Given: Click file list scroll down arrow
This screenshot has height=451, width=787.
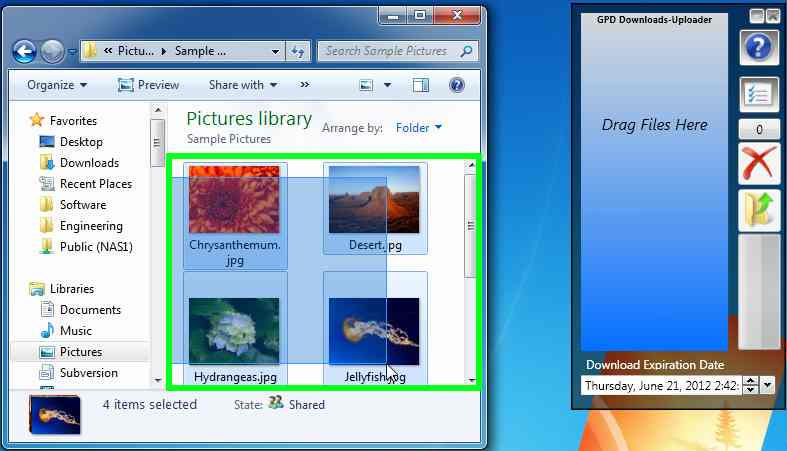Looking at the screenshot, I should (471, 380).
